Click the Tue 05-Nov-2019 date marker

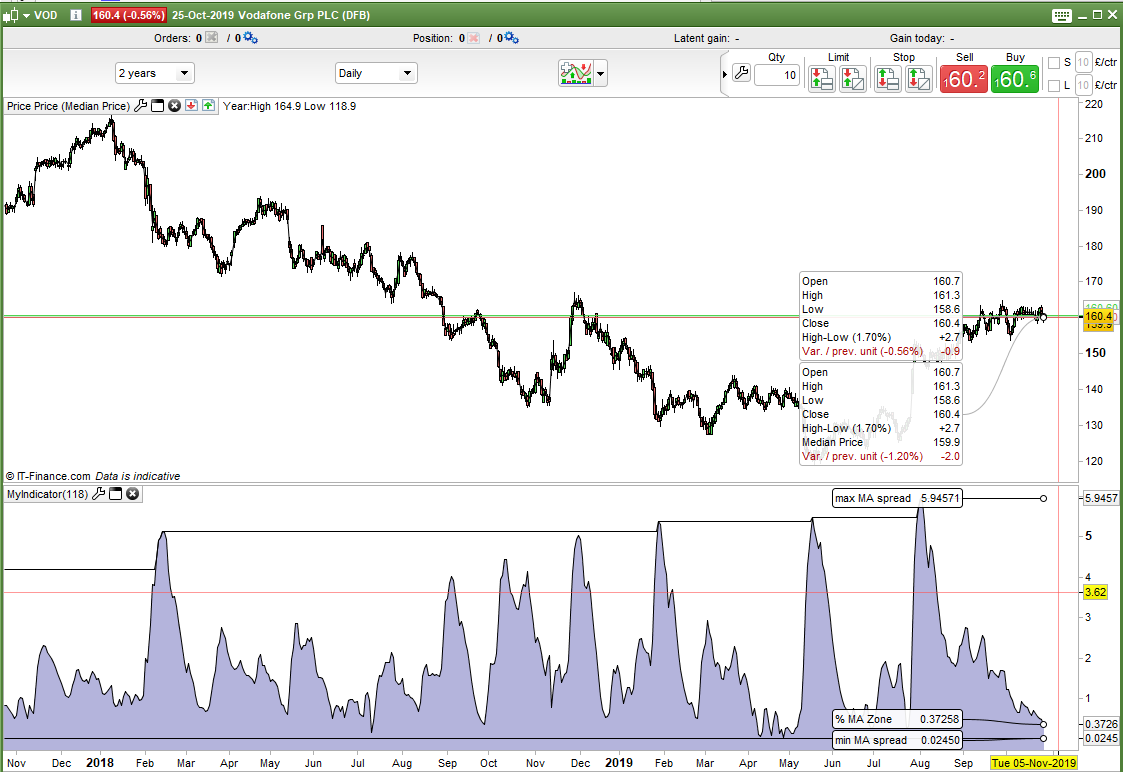pyautogui.click(x=1033, y=763)
